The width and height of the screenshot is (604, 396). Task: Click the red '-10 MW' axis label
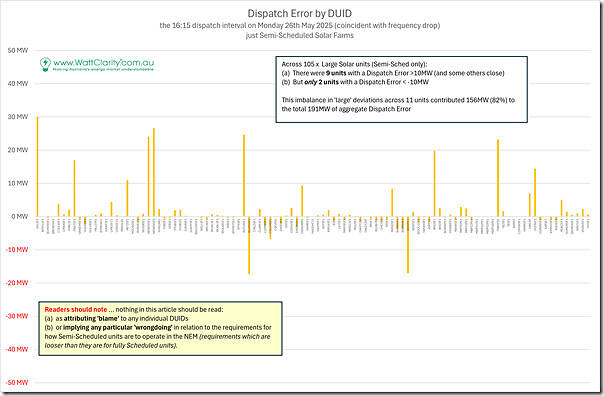tap(17, 250)
